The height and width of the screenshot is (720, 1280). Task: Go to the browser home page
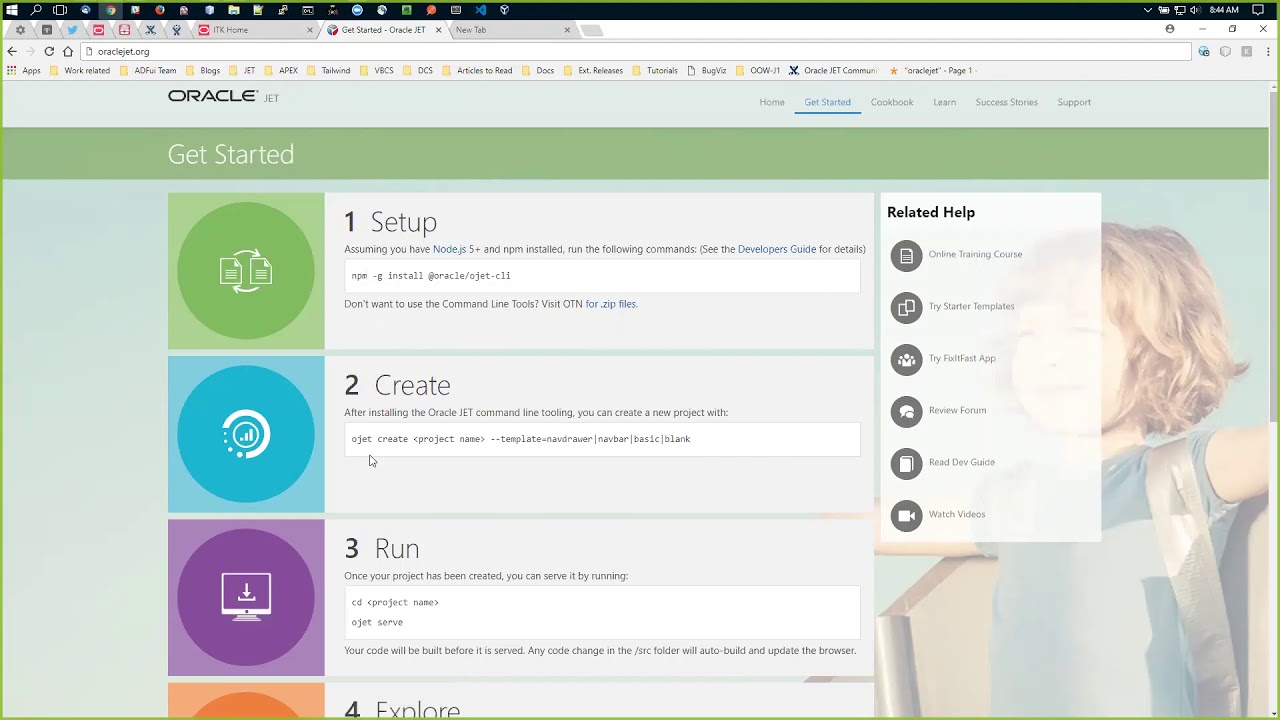click(x=68, y=51)
